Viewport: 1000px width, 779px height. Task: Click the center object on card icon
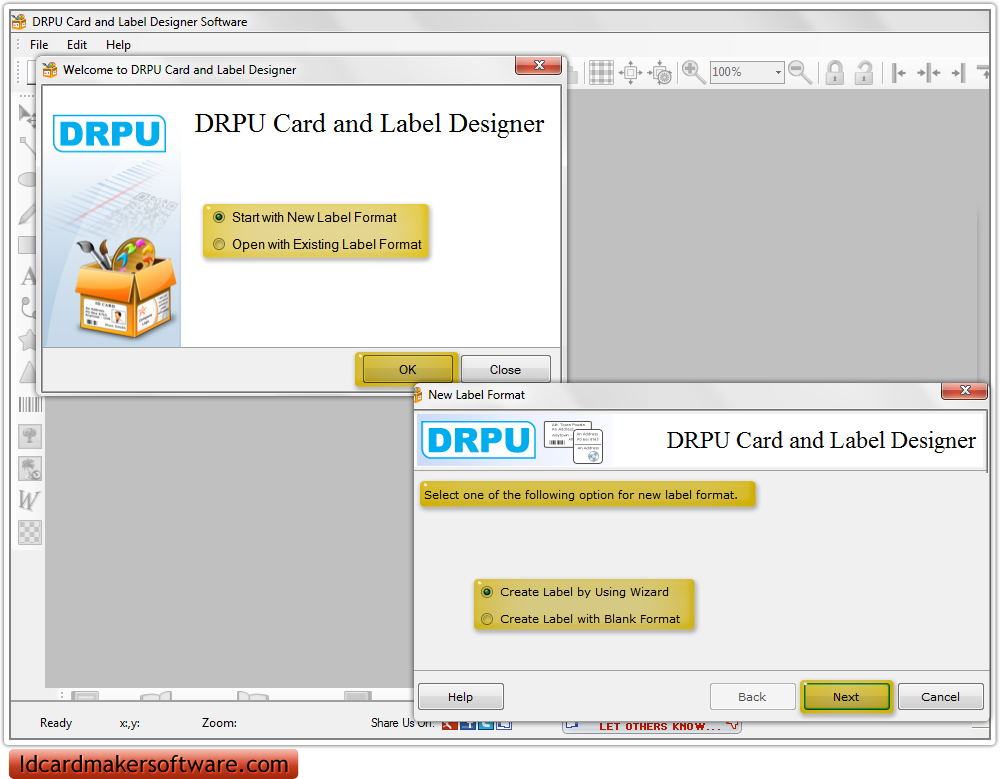pos(630,72)
